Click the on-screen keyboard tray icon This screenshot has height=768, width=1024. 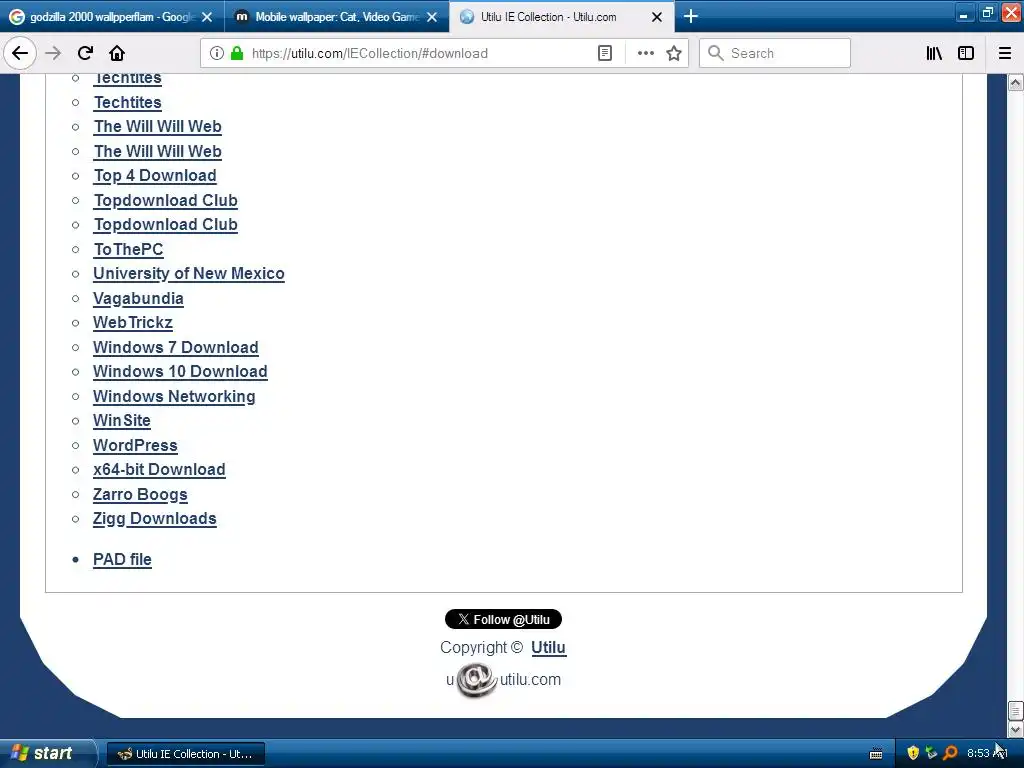[876, 754]
